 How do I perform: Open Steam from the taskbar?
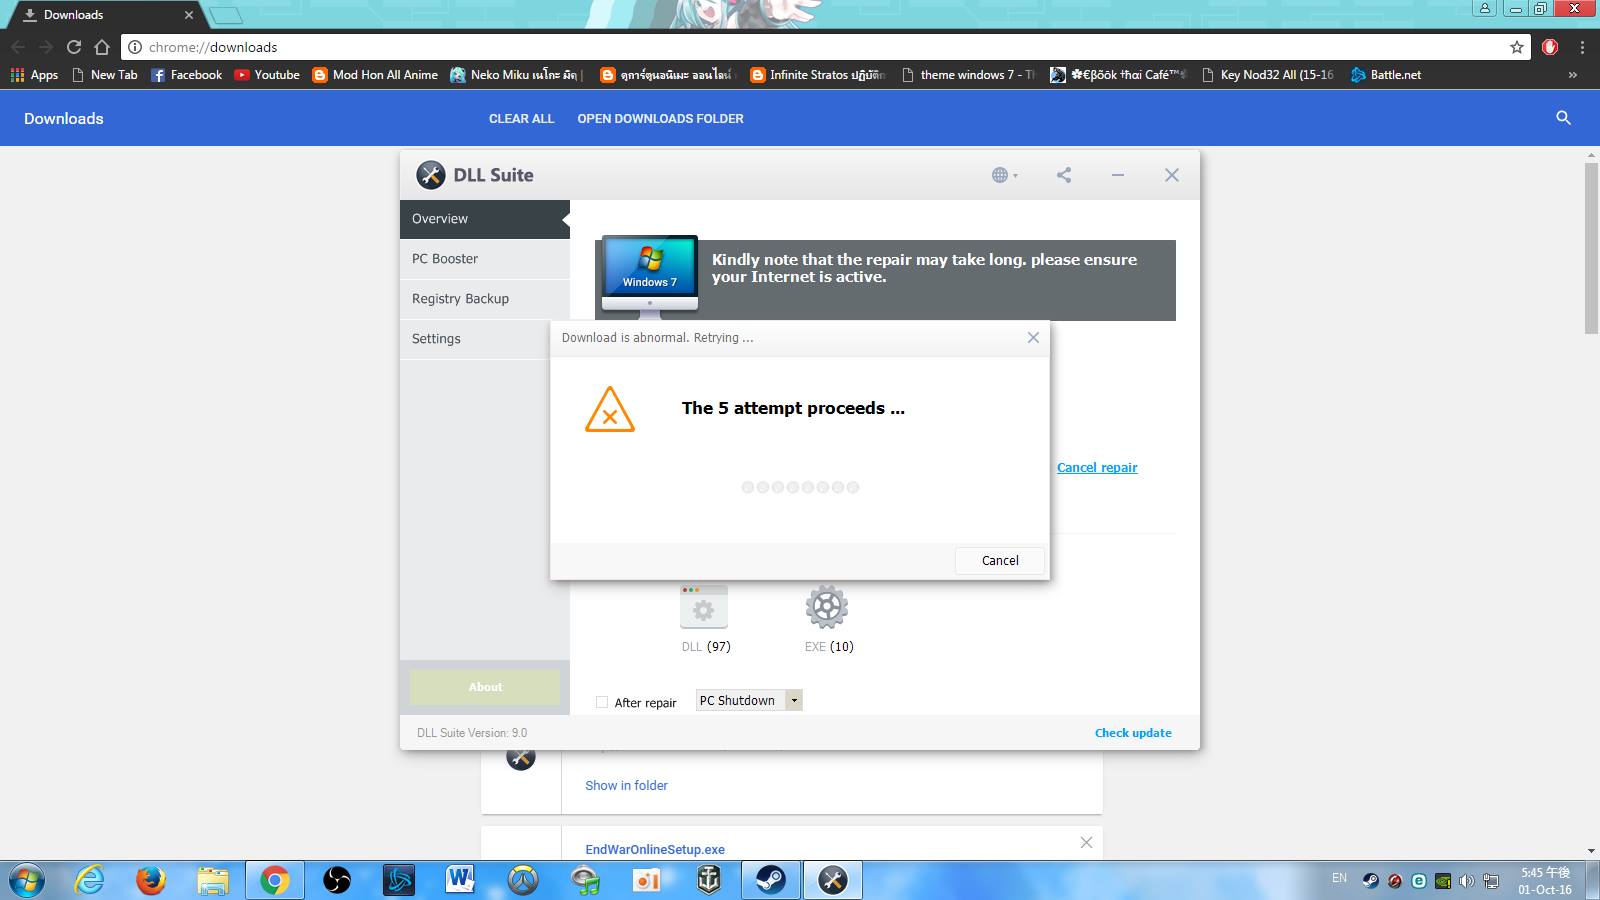click(770, 880)
